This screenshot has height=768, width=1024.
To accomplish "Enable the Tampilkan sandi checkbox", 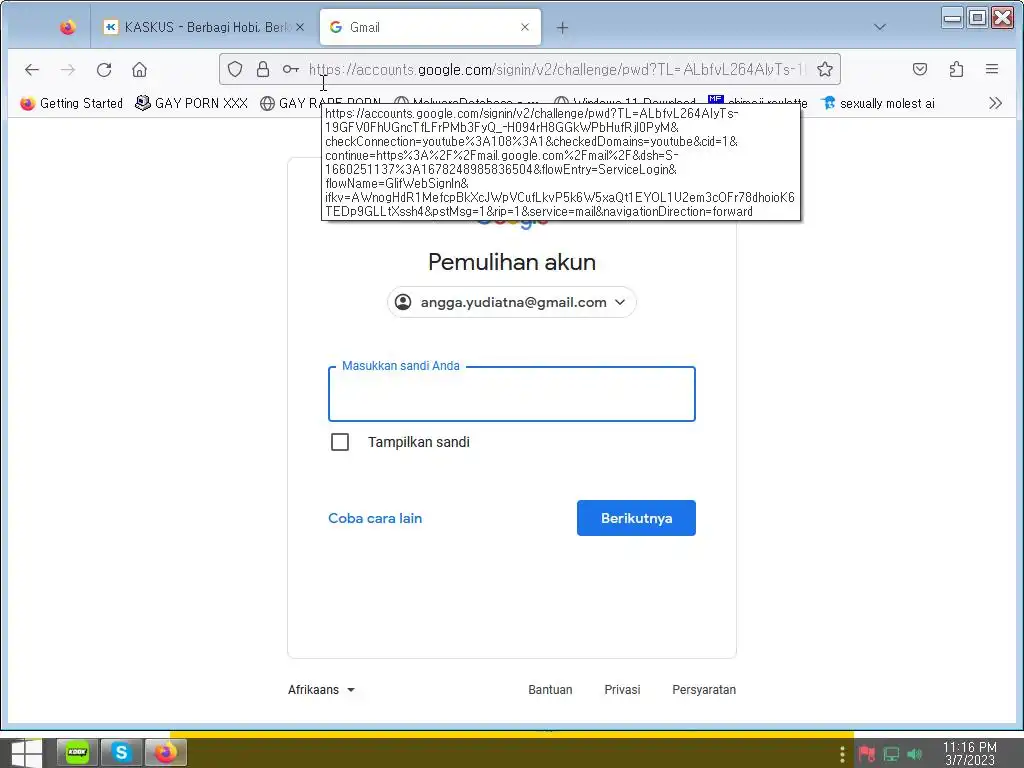I will tap(340, 442).
